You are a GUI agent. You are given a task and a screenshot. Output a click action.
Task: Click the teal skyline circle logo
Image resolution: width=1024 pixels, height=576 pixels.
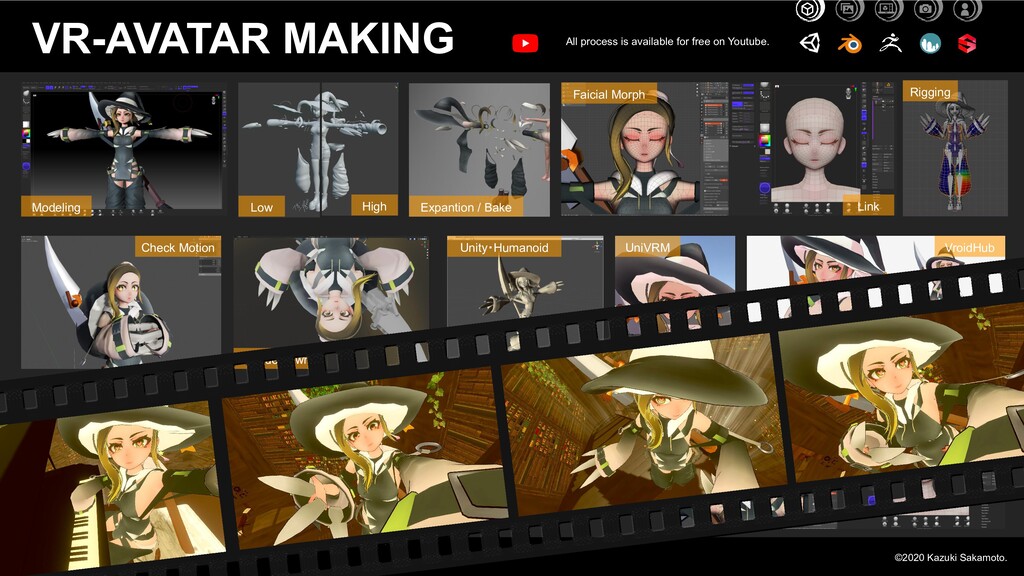[x=930, y=44]
